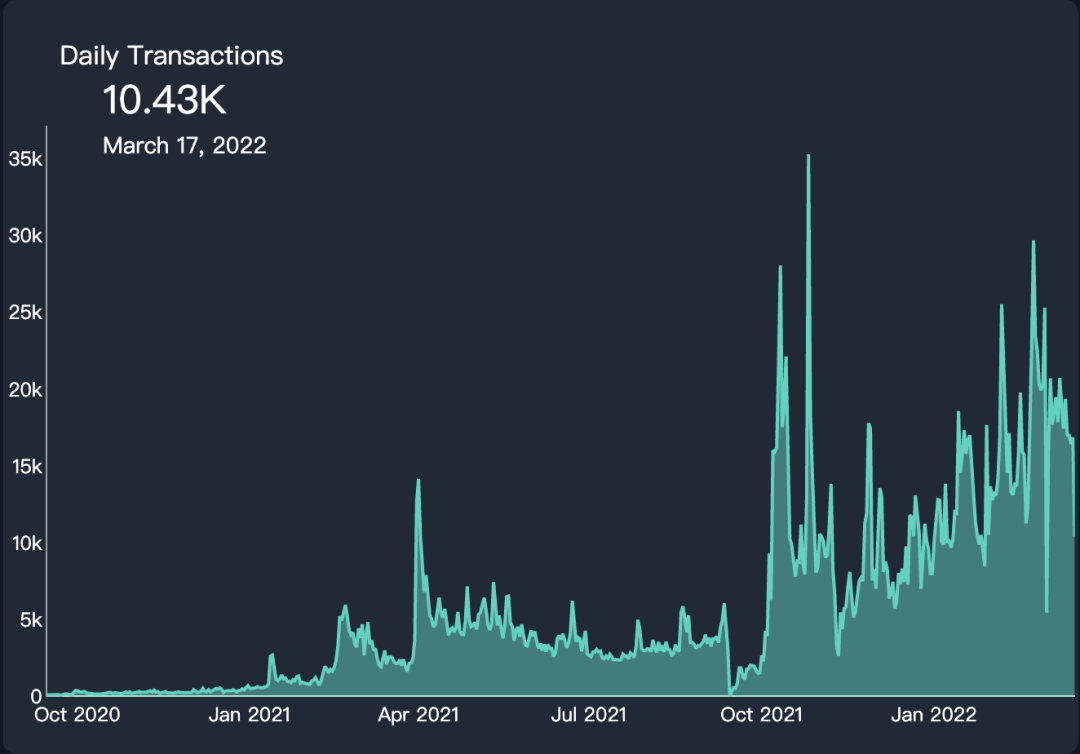The height and width of the screenshot is (754, 1080).
Task: Click the near-30k peak in early 2022
Action: 1033,242
